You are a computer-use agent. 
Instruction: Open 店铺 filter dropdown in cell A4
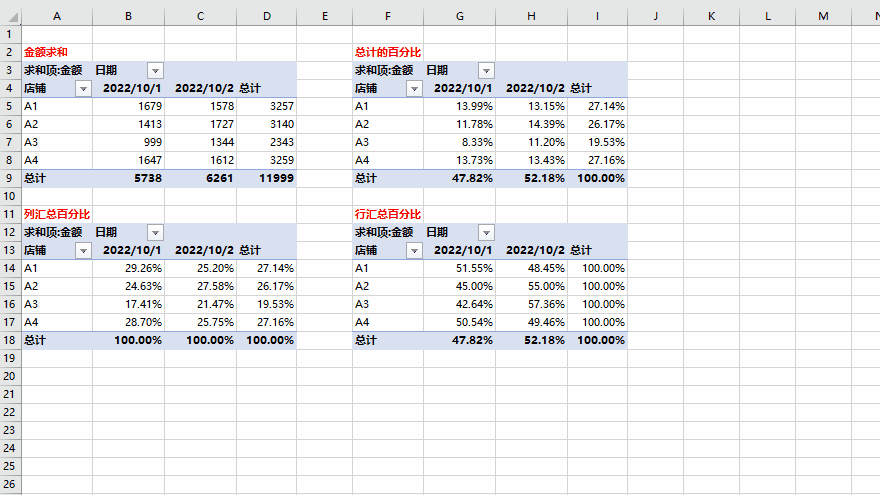point(83,89)
